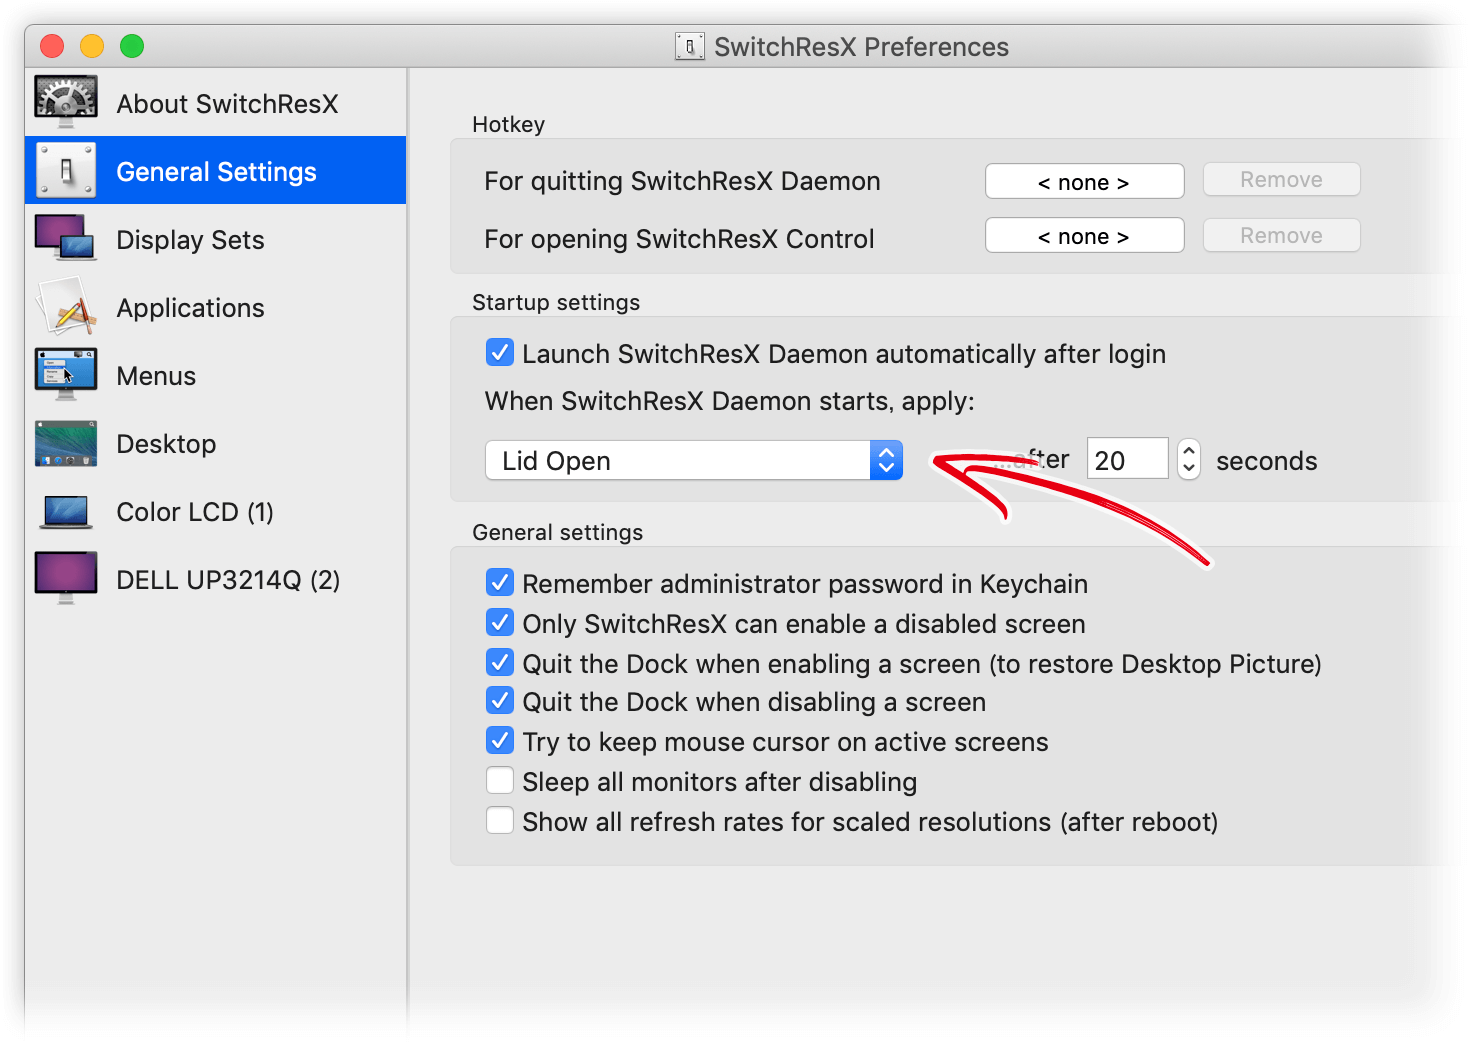Open the About SwitchResX gear icon
1471x1044 pixels.
pos(66,102)
